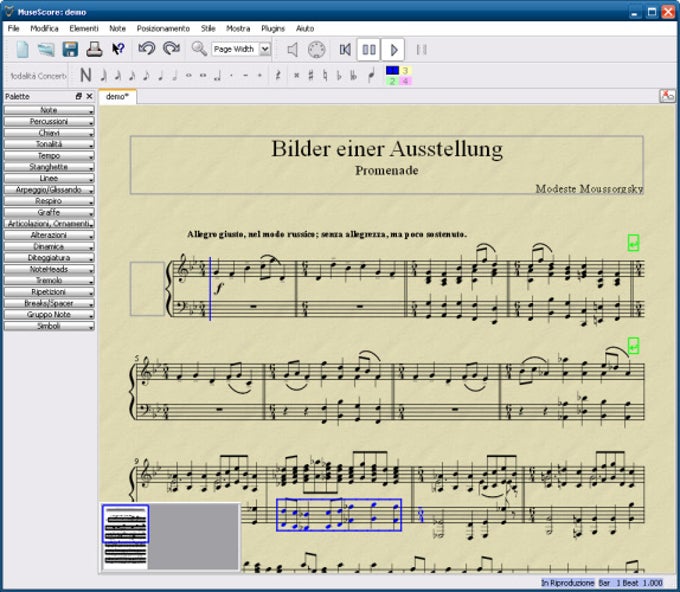Select the breve (double whole) duration
Image resolution: width=680 pixels, height=592 pixels.
pos(203,75)
